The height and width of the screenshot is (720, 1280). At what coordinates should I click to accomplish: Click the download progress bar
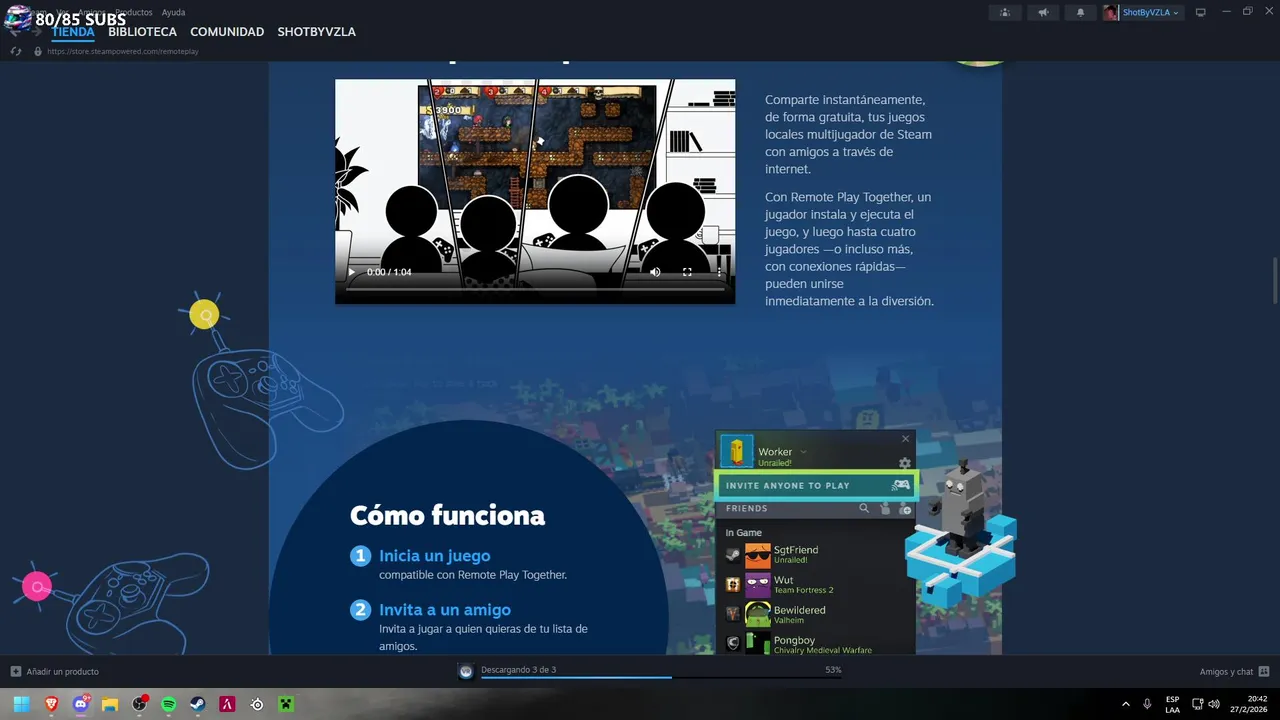pyautogui.click(x=661, y=677)
